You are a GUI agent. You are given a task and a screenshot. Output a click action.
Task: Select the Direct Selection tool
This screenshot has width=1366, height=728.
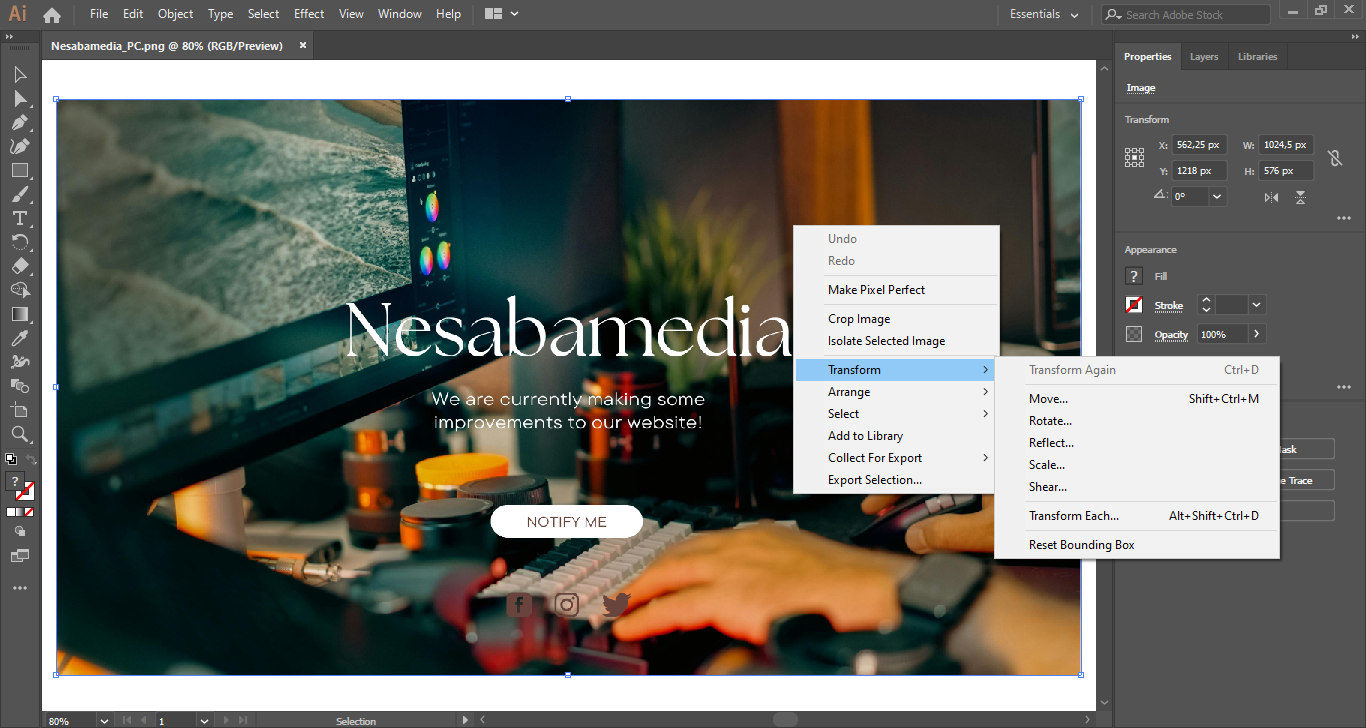pos(20,99)
